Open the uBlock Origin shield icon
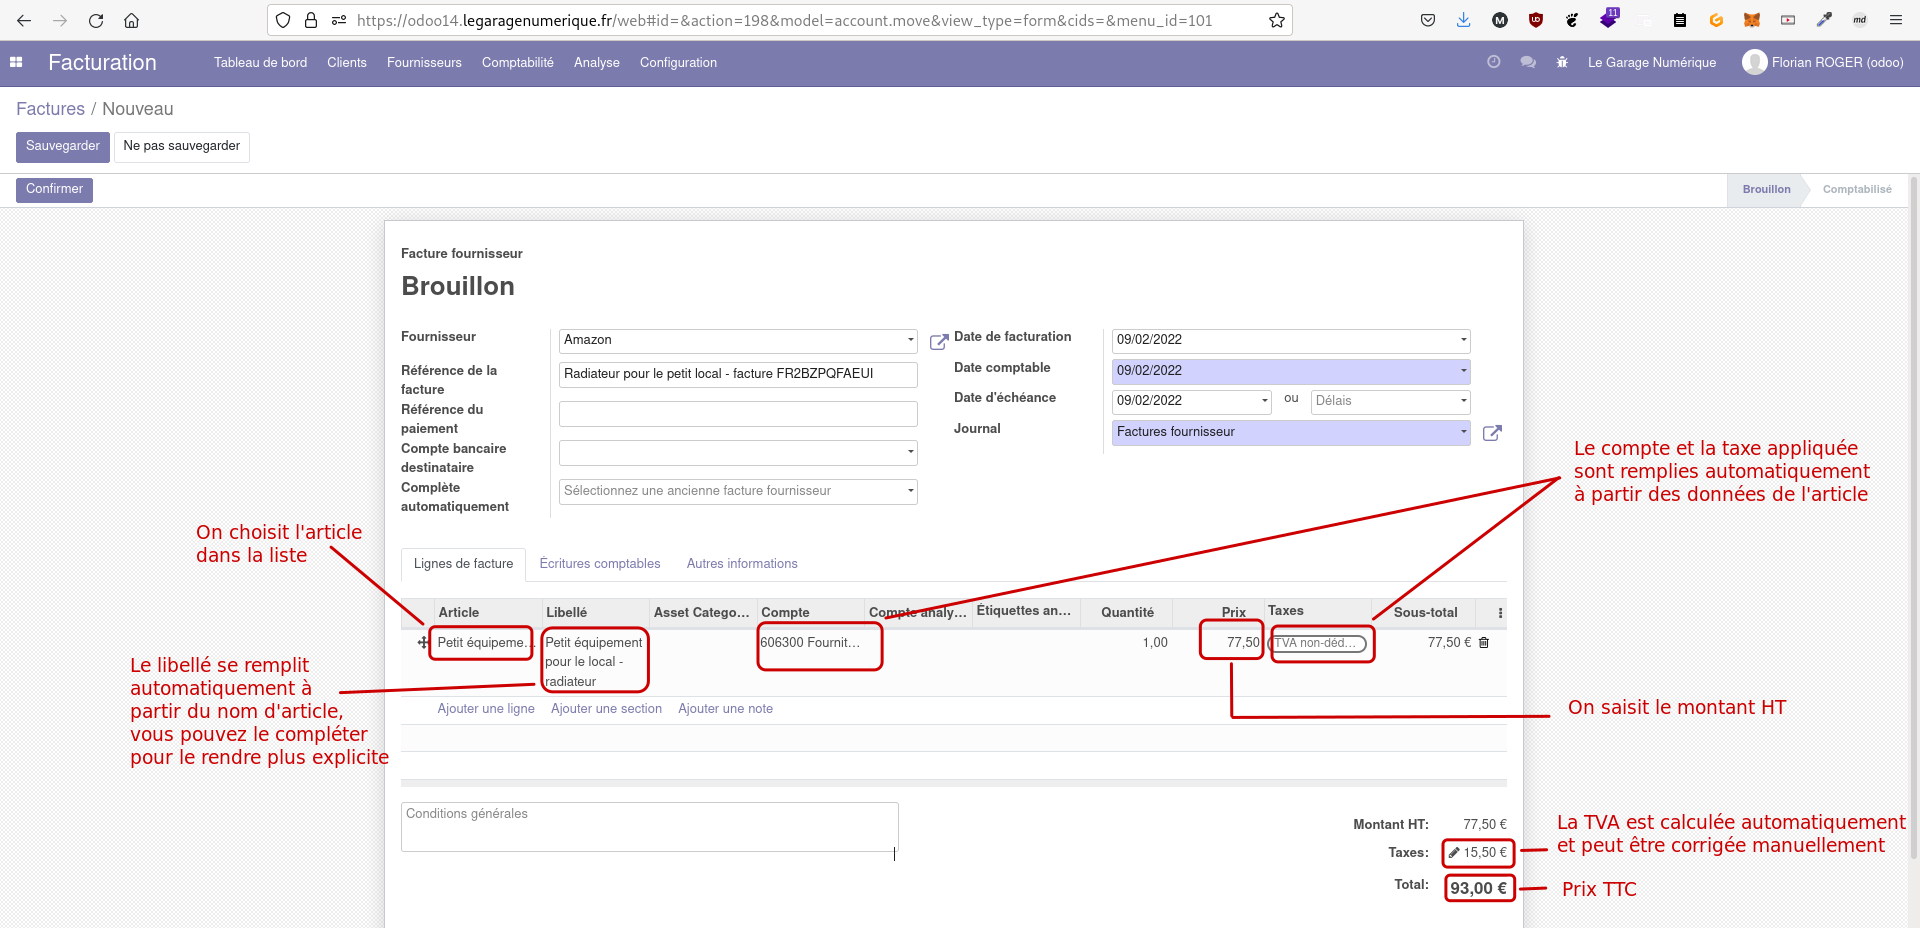The width and height of the screenshot is (1920, 928). (1536, 20)
